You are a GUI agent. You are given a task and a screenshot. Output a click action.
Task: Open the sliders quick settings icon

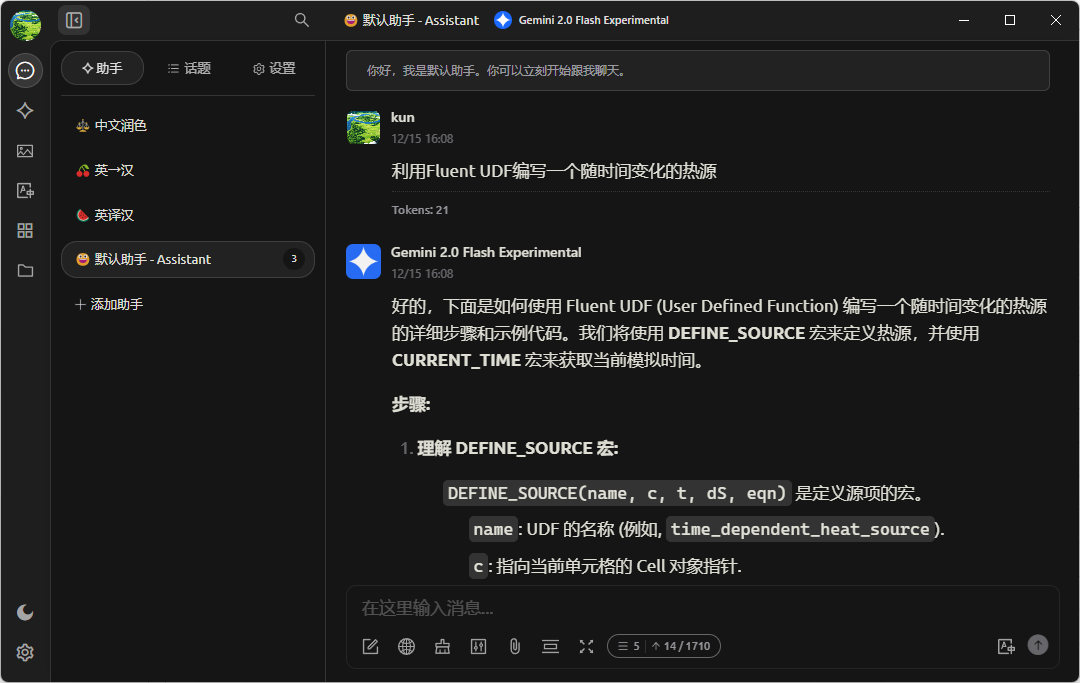[479, 646]
